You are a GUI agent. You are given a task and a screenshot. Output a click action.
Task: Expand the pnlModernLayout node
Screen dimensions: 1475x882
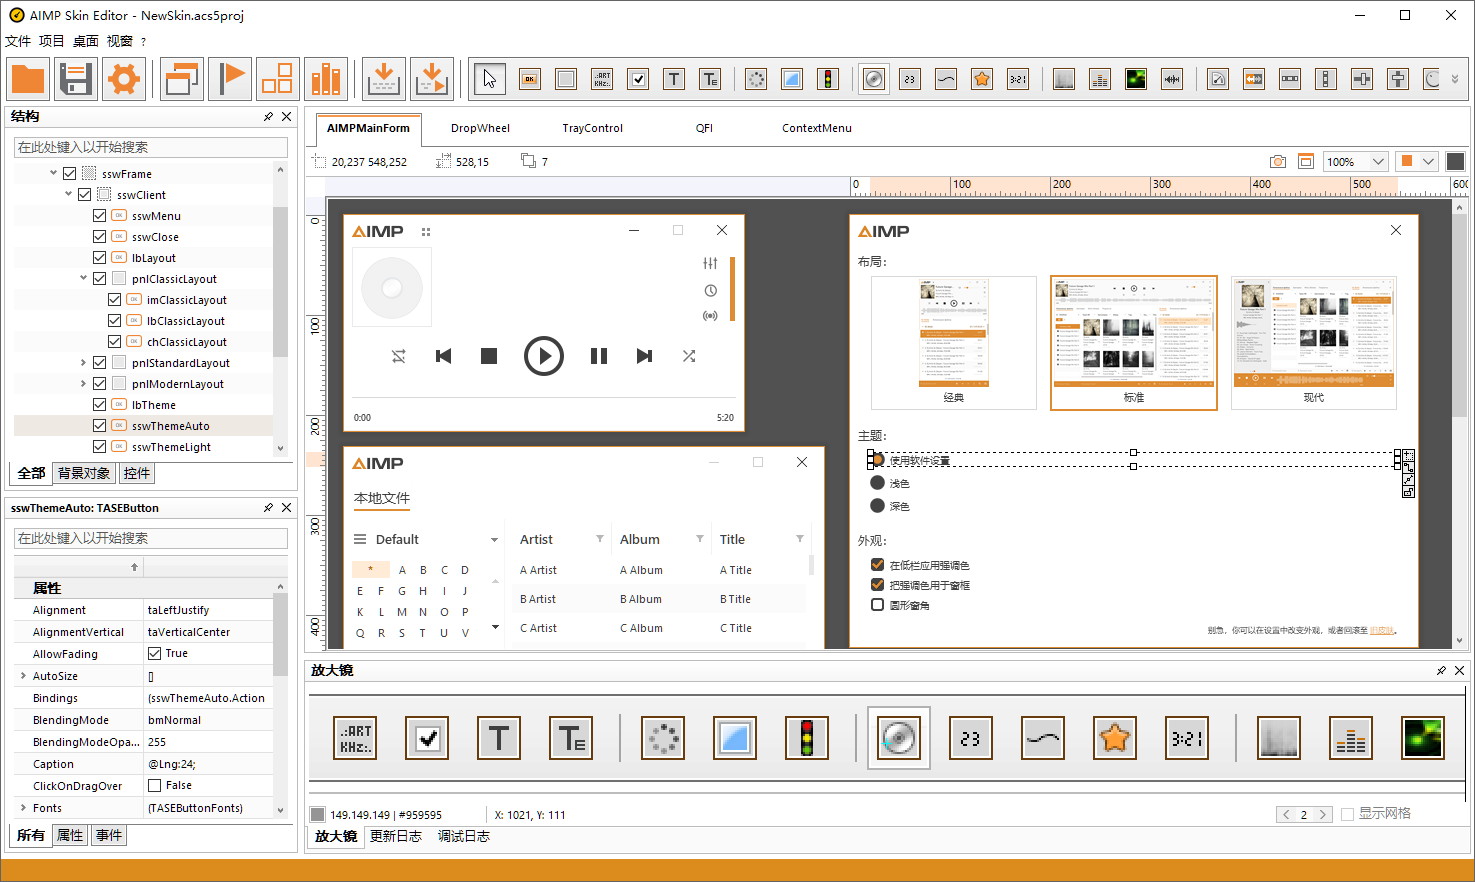[83, 383]
